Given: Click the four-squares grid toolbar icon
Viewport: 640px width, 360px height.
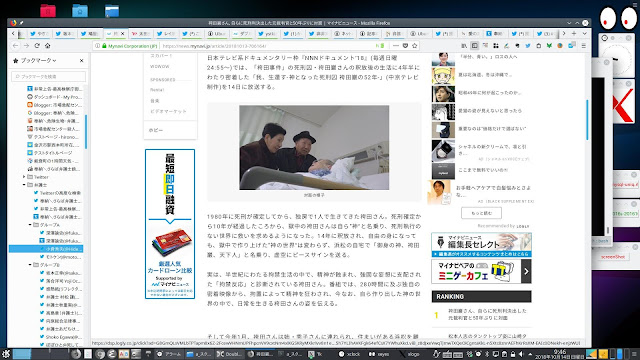Looking at the screenshot, I should point(496,46).
